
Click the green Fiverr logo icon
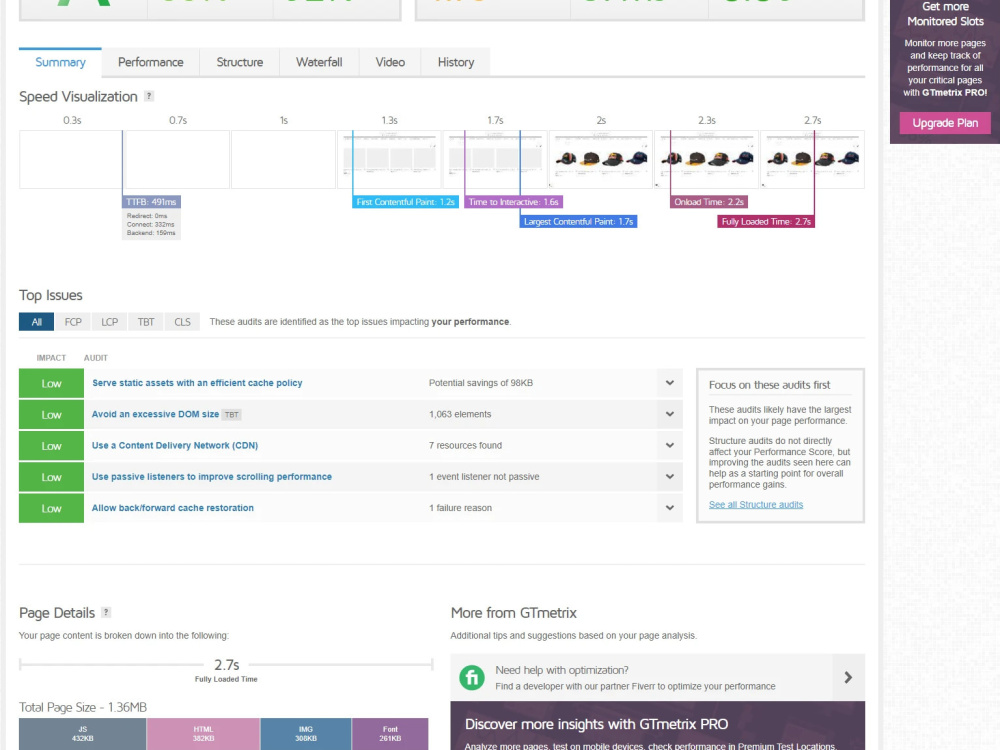[x=472, y=677]
